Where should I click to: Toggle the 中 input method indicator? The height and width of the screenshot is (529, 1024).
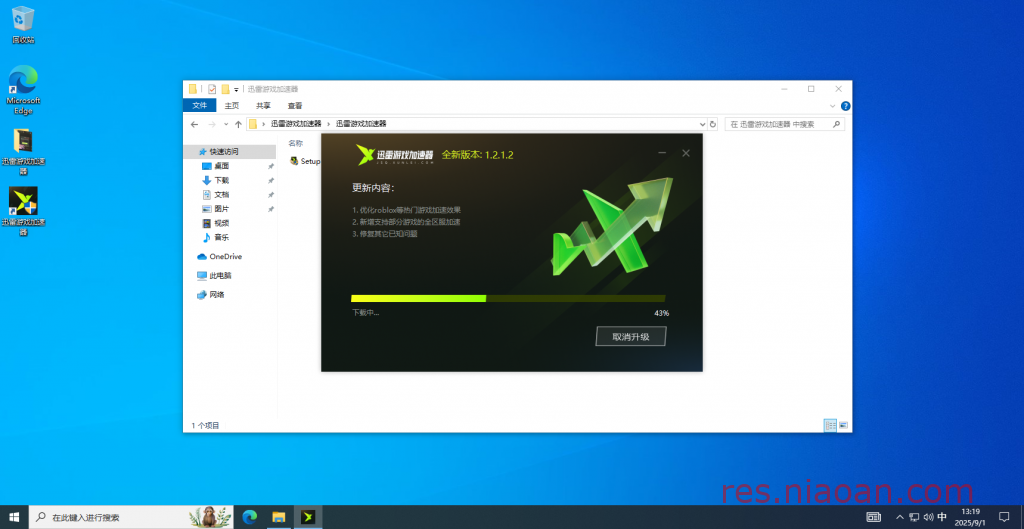[x=942, y=517]
